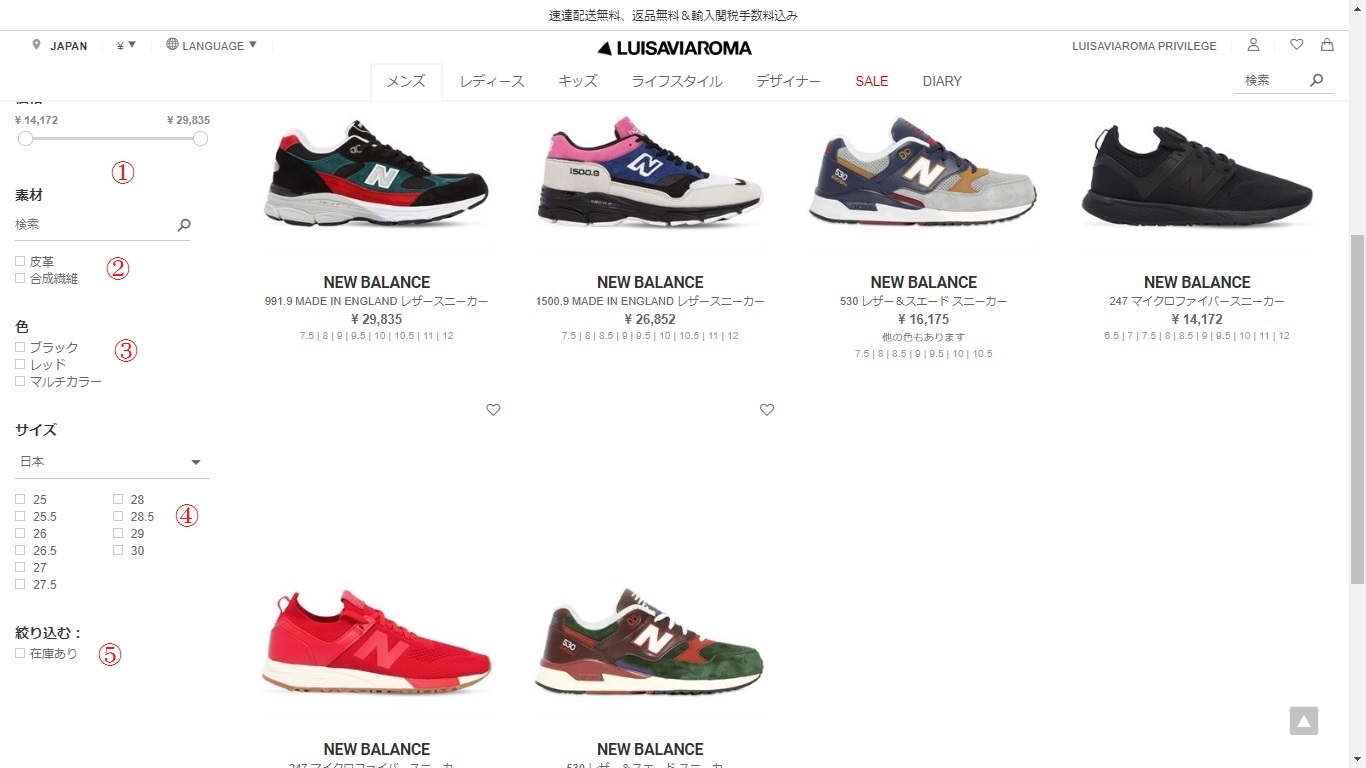This screenshot has width=1366, height=768.
Task: Check the ブラック color filter
Action: point(20,347)
